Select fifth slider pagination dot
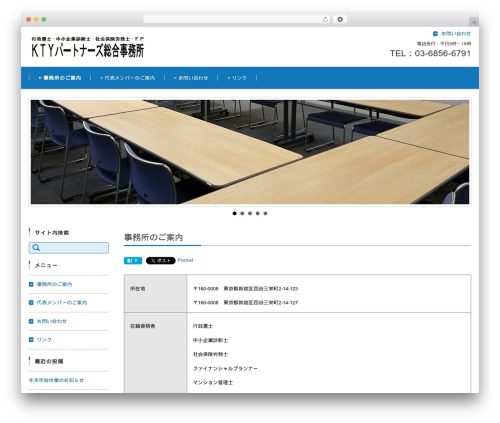 265,213
